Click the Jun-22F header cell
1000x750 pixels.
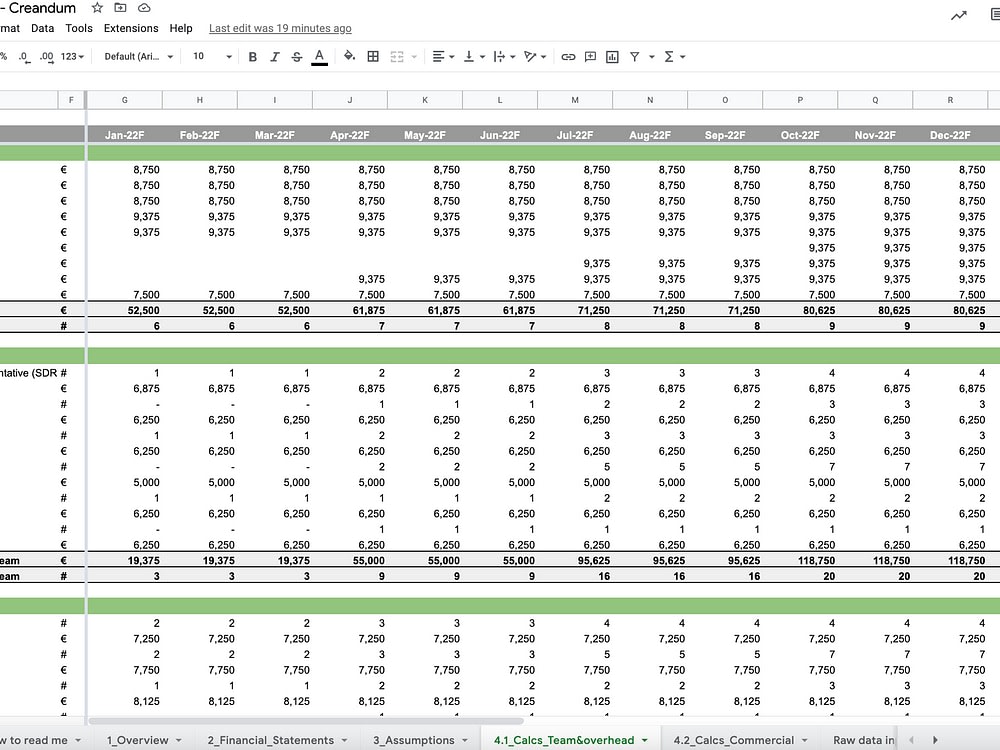pyautogui.click(x=500, y=135)
